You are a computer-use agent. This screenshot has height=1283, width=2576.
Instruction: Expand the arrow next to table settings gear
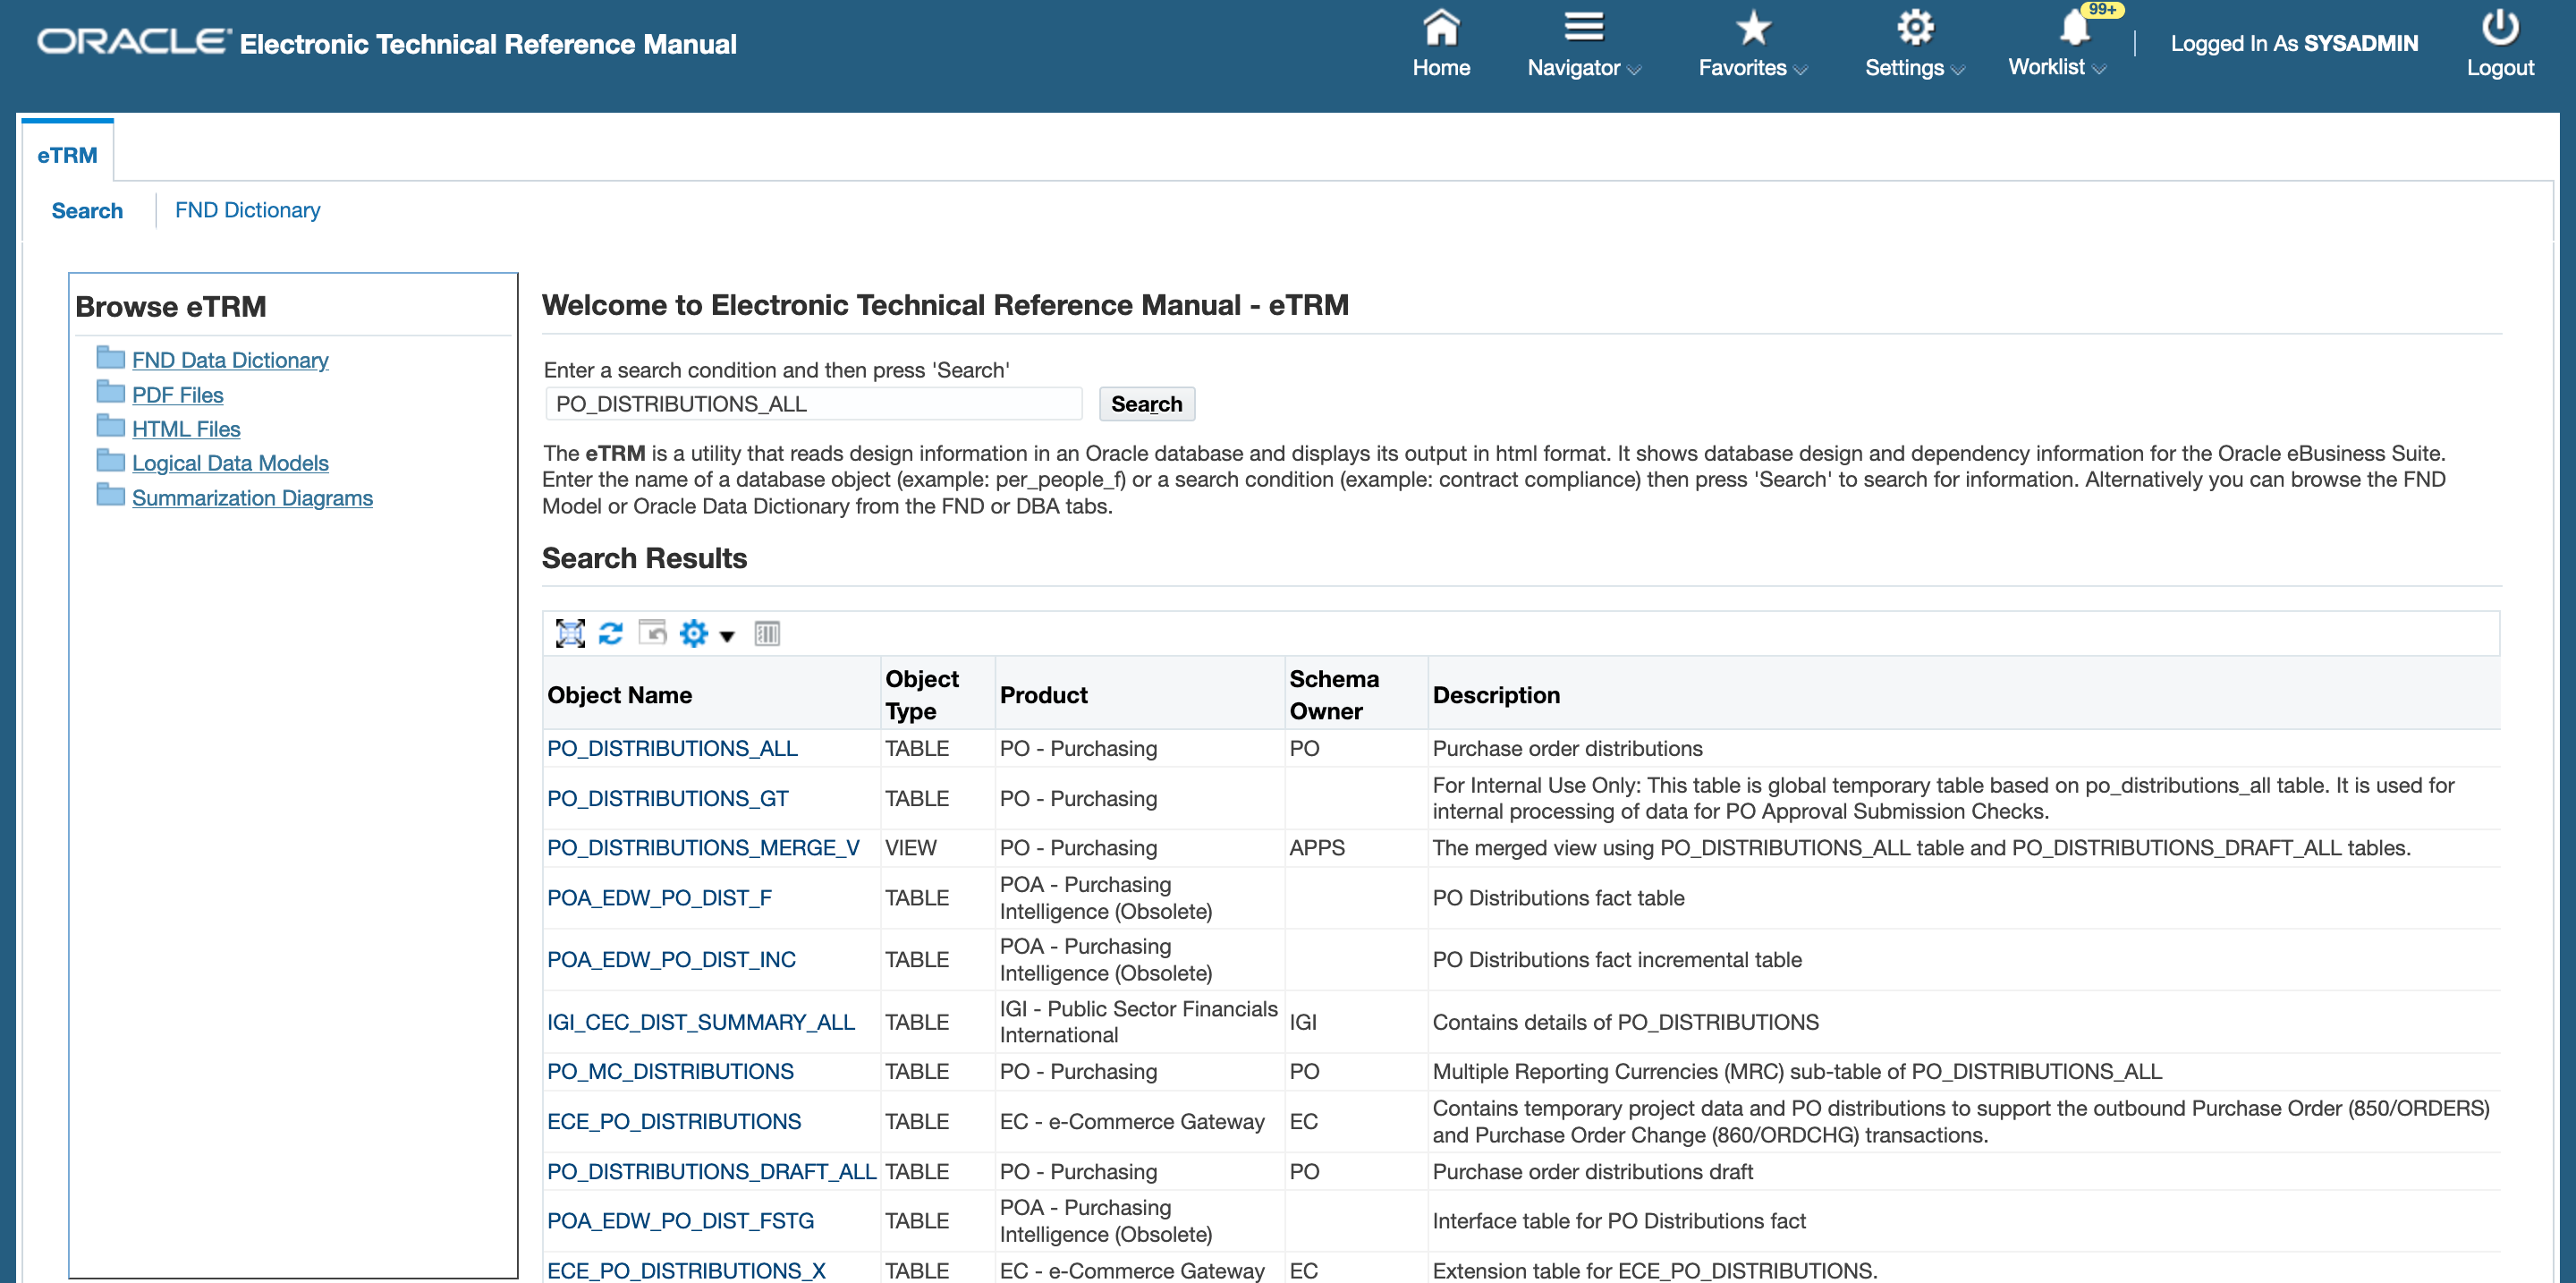pyautogui.click(x=727, y=636)
